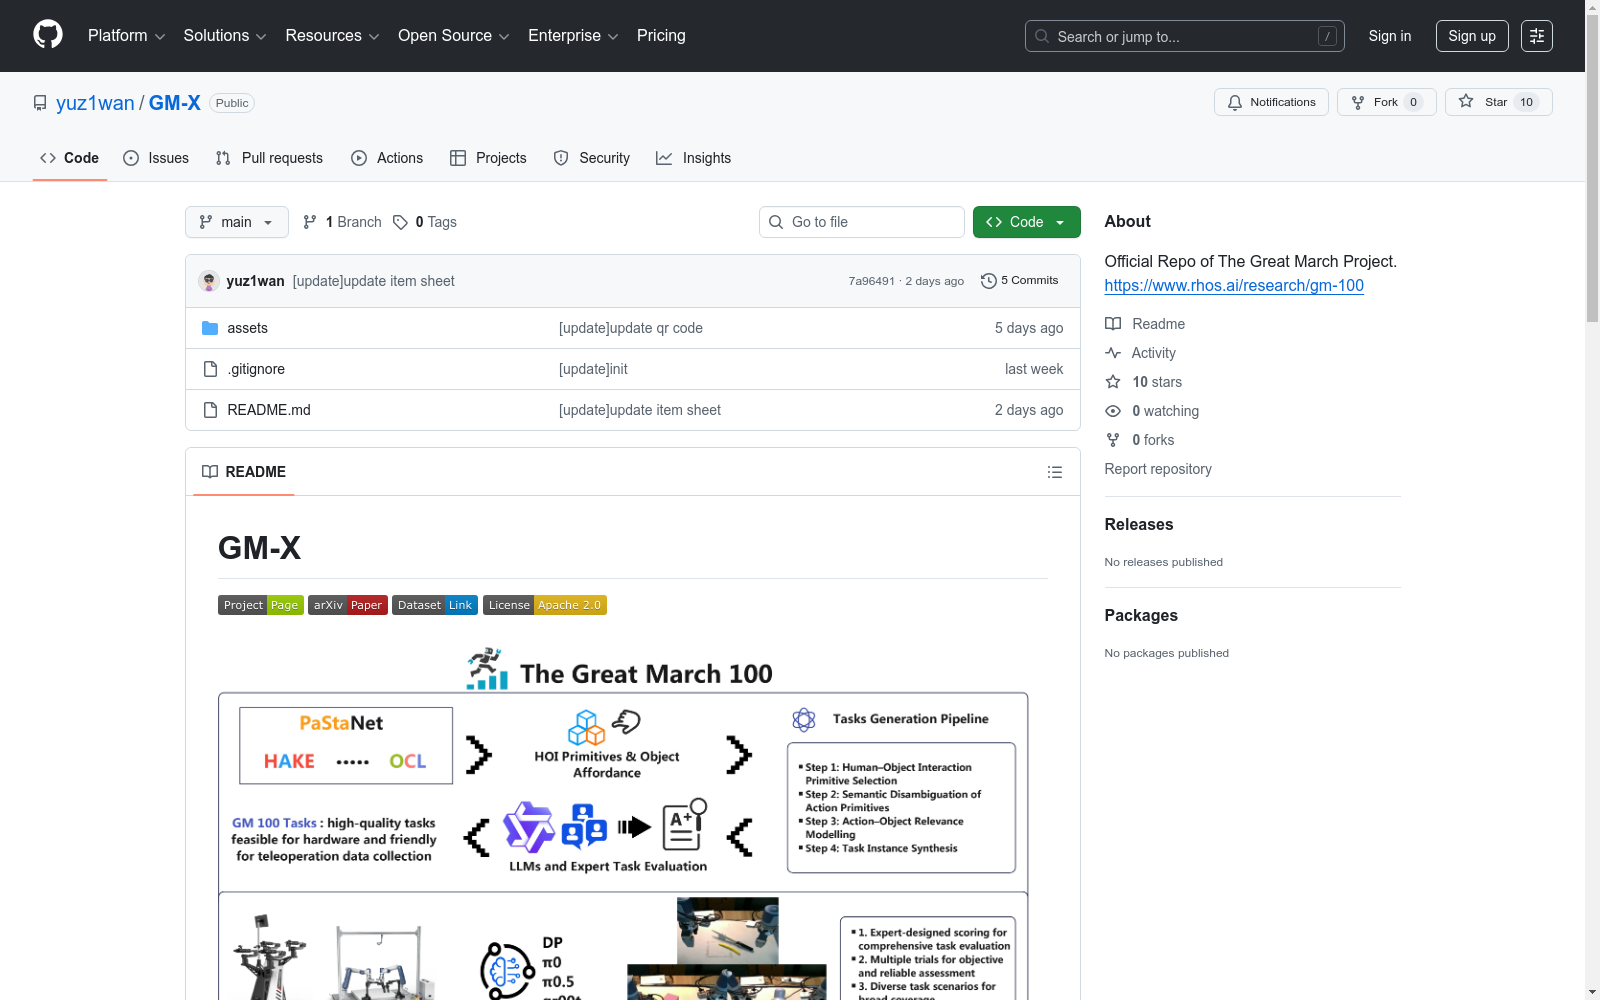Click the Sign up button
Image resolution: width=1600 pixels, height=1000 pixels.
1472,36
